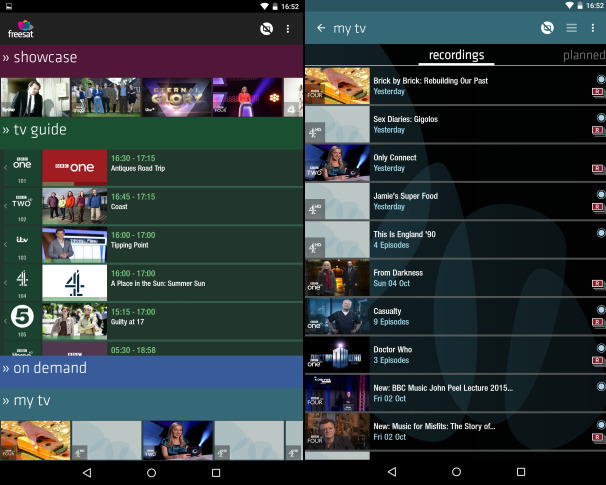
Task: Open Eternal Glory showcase thumbnail
Action: [177, 97]
